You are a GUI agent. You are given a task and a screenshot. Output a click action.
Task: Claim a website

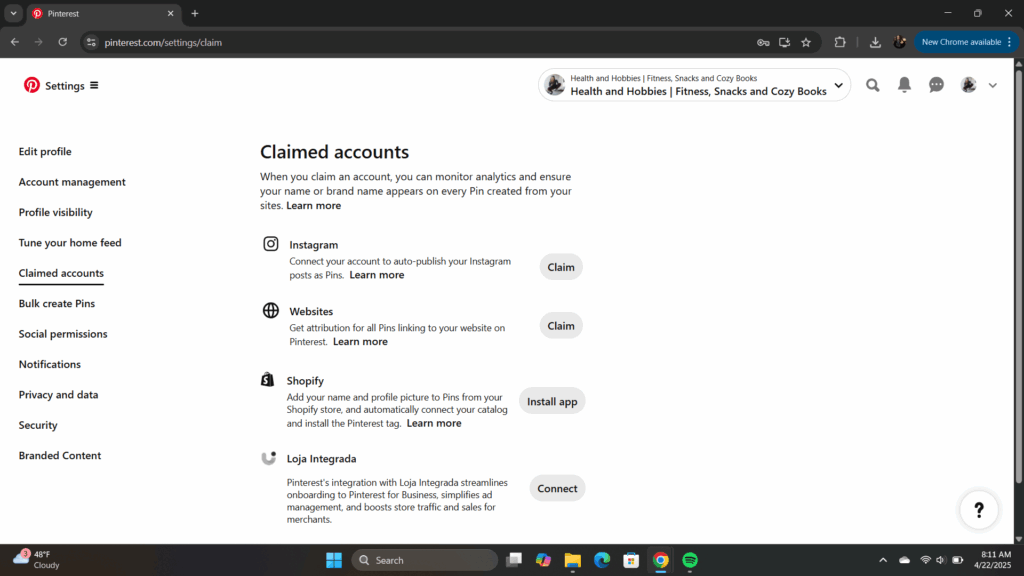[x=561, y=326]
